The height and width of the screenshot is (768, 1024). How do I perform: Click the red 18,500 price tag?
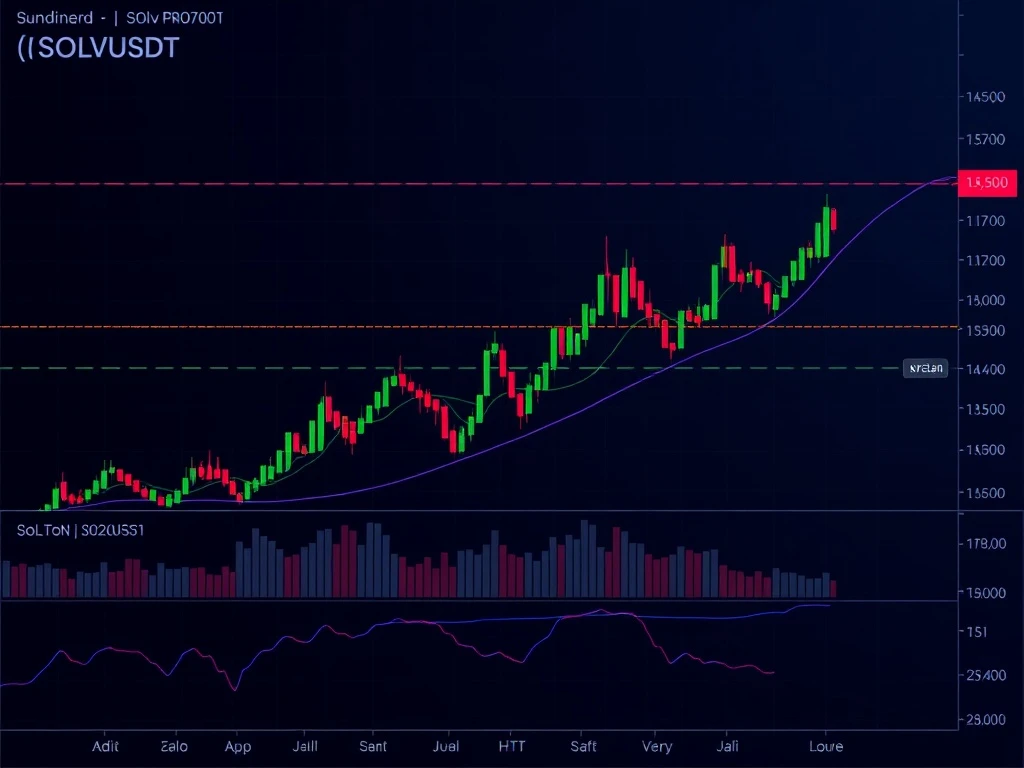click(986, 183)
